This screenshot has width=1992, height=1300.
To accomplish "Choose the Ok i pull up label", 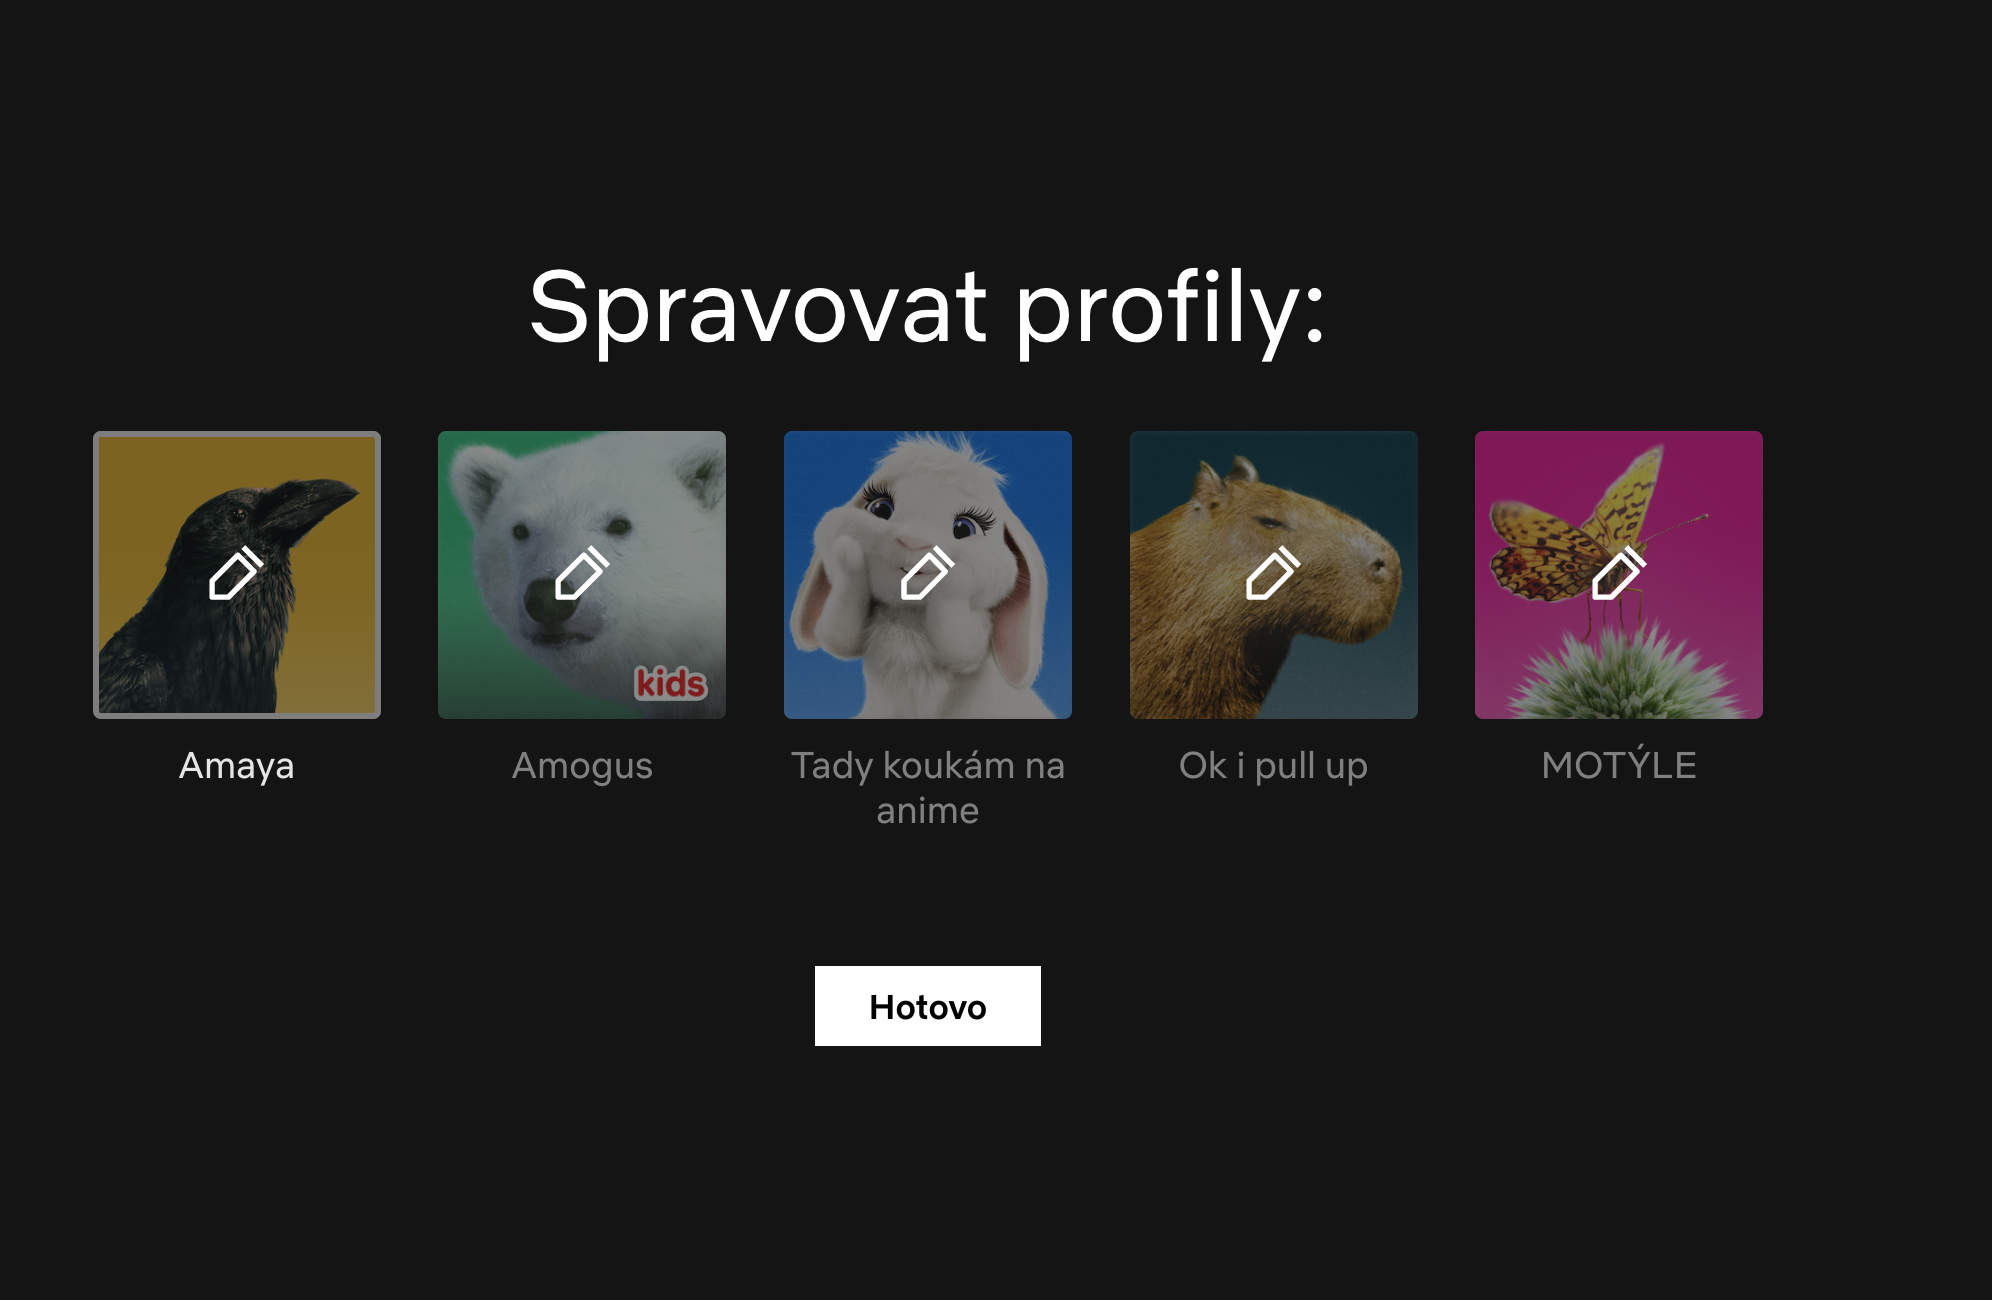I will (1273, 765).
